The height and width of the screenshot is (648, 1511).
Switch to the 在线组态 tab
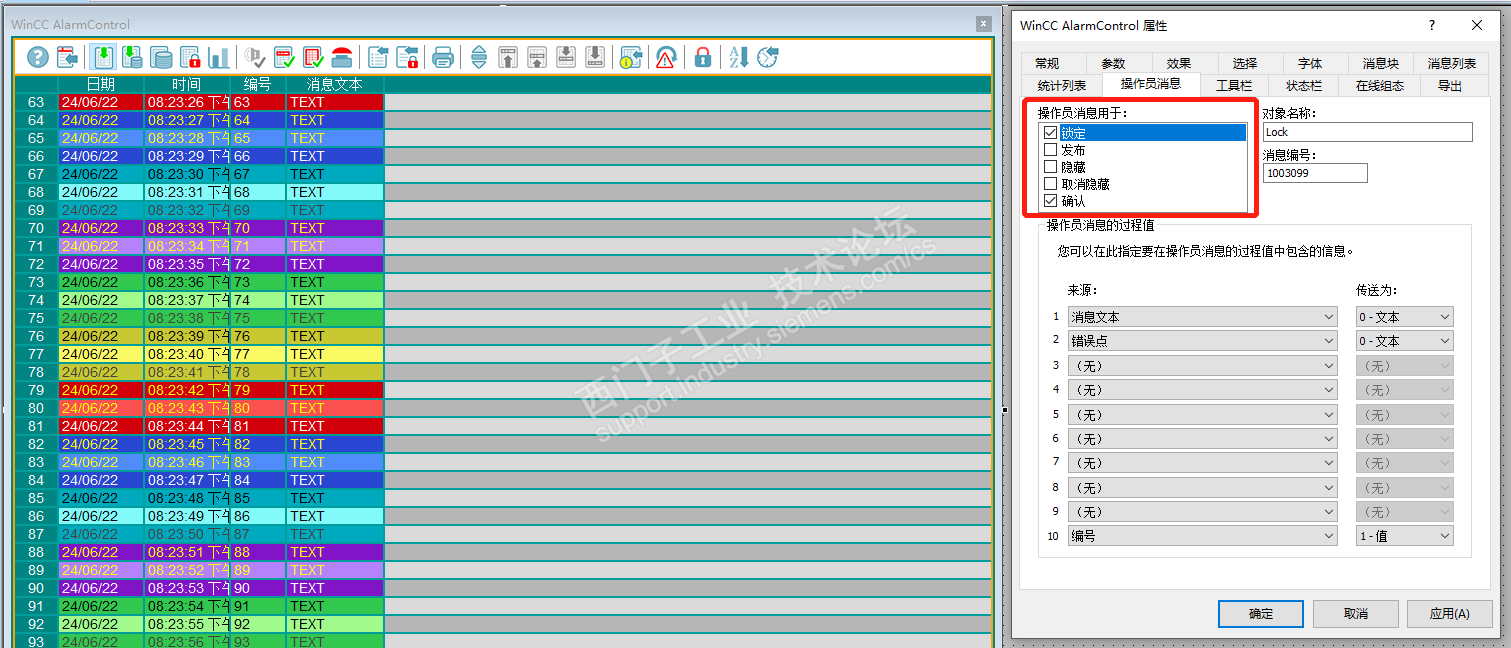(x=1379, y=85)
